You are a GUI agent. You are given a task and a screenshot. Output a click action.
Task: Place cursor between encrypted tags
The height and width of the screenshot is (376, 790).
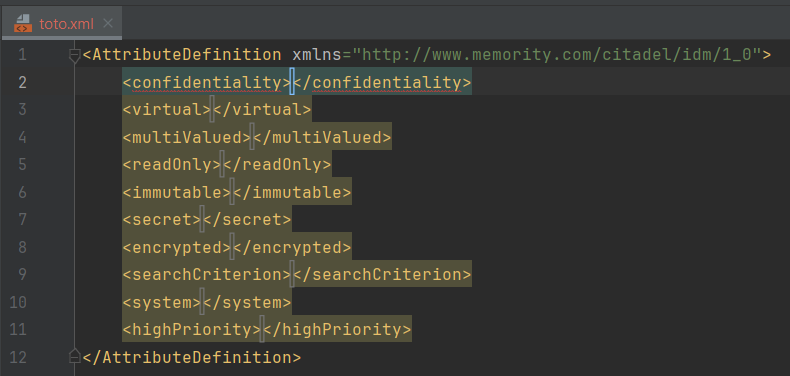coord(232,247)
